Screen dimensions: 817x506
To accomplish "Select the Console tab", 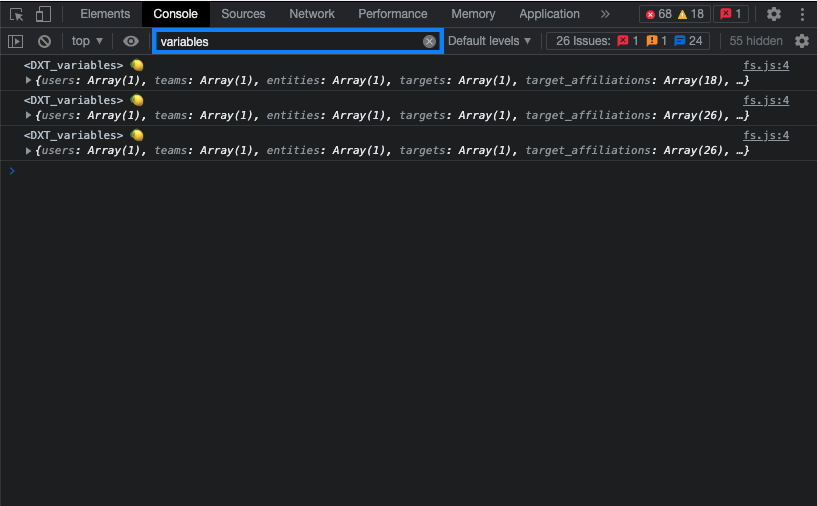I will coord(176,14).
